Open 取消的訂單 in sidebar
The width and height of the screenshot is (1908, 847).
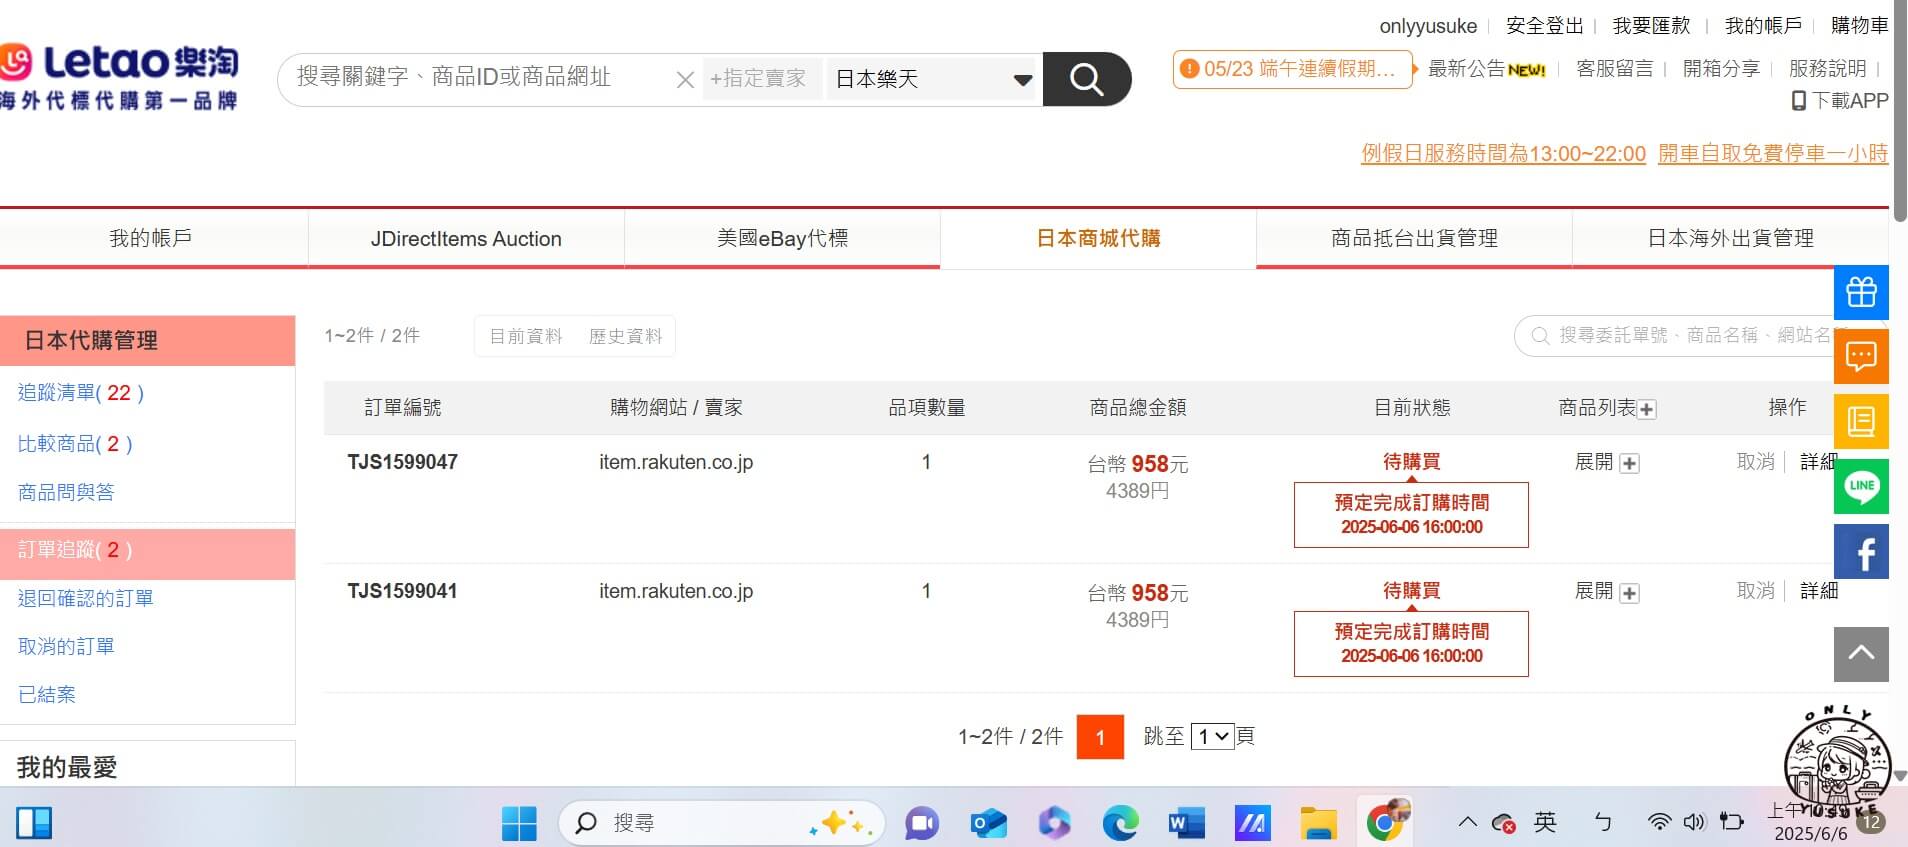coord(66,646)
